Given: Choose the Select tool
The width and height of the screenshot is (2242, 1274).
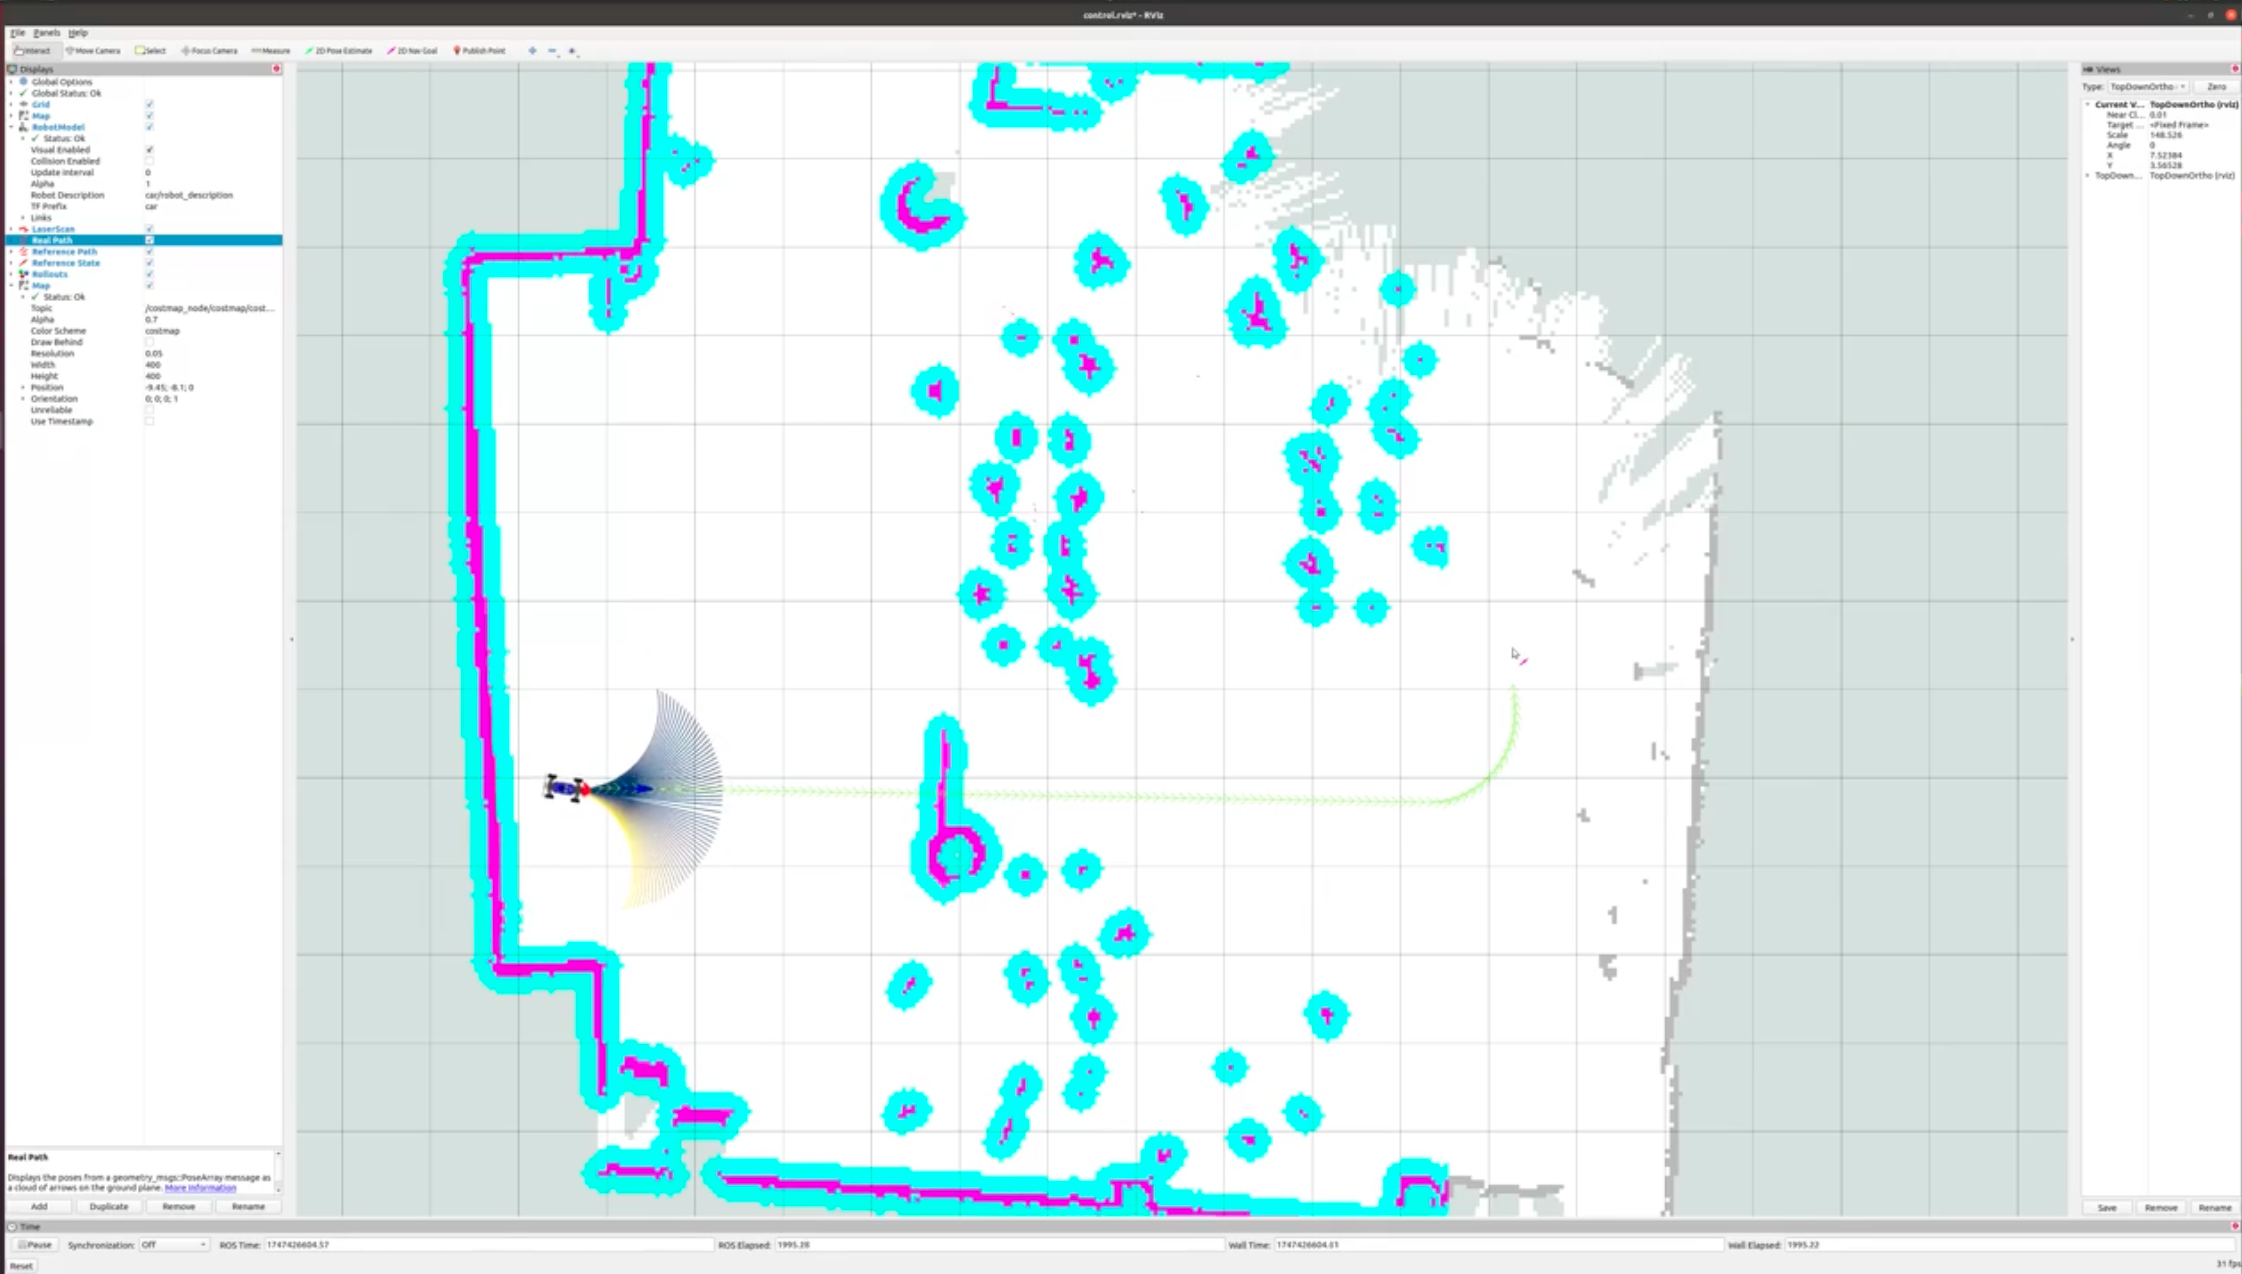Looking at the screenshot, I should tap(152, 50).
